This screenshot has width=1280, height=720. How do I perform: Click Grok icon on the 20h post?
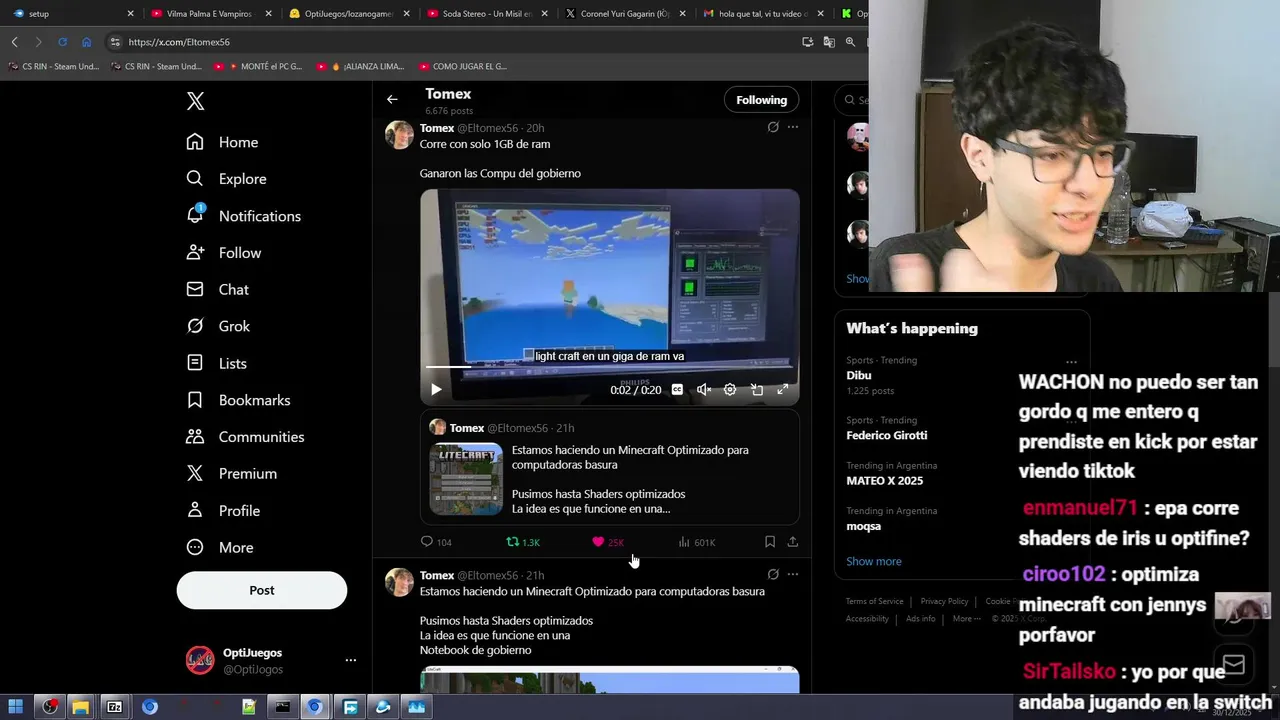pyautogui.click(x=773, y=127)
